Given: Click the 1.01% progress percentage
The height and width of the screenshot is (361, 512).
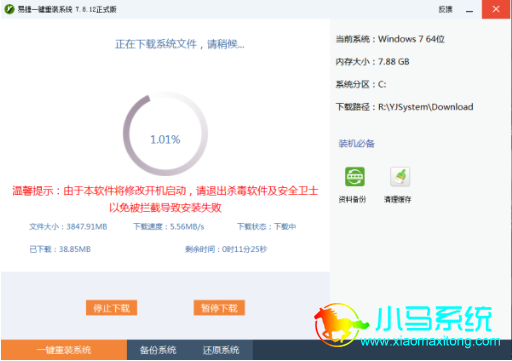Looking at the screenshot, I should (x=165, y=139).
